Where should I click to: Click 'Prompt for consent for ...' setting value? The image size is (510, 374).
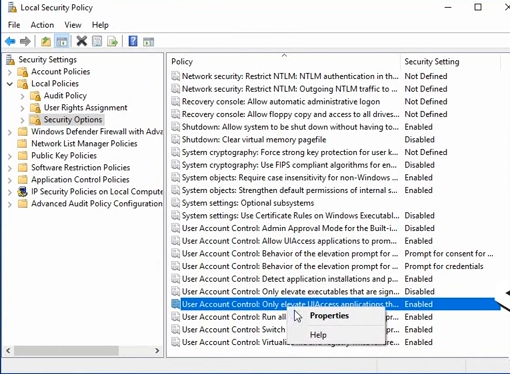click(x=449, y=254)
